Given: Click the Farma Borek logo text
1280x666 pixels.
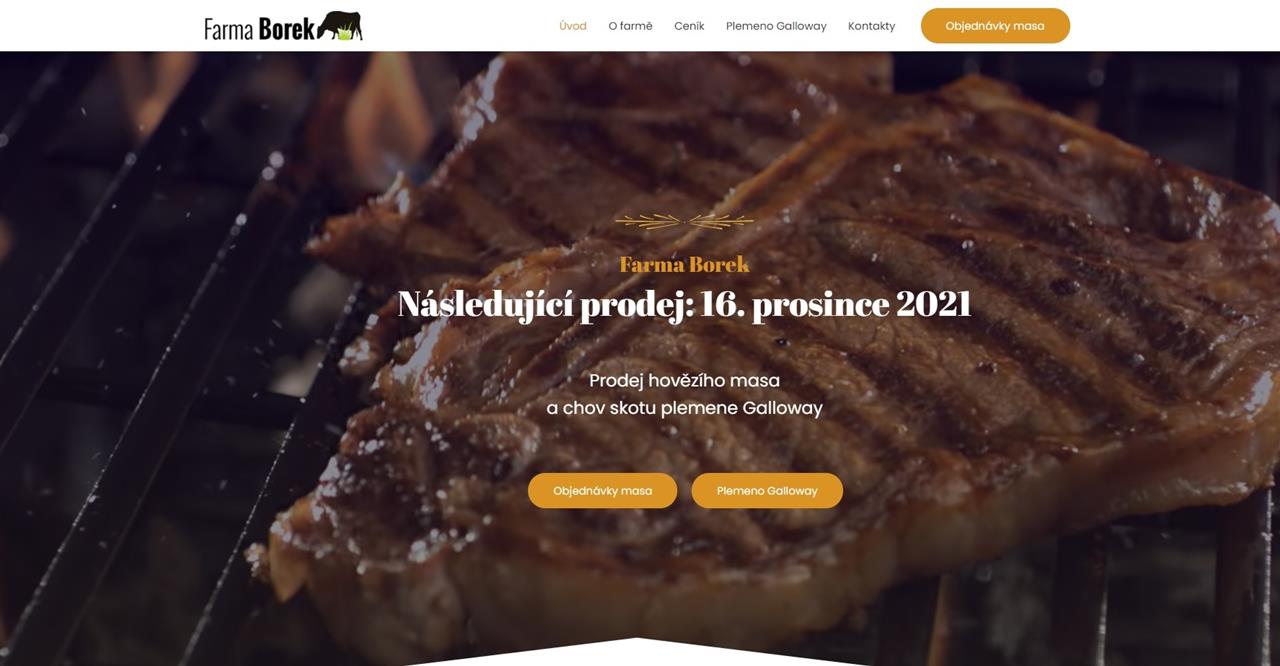Looking at the screenshot, I should 260,28.
